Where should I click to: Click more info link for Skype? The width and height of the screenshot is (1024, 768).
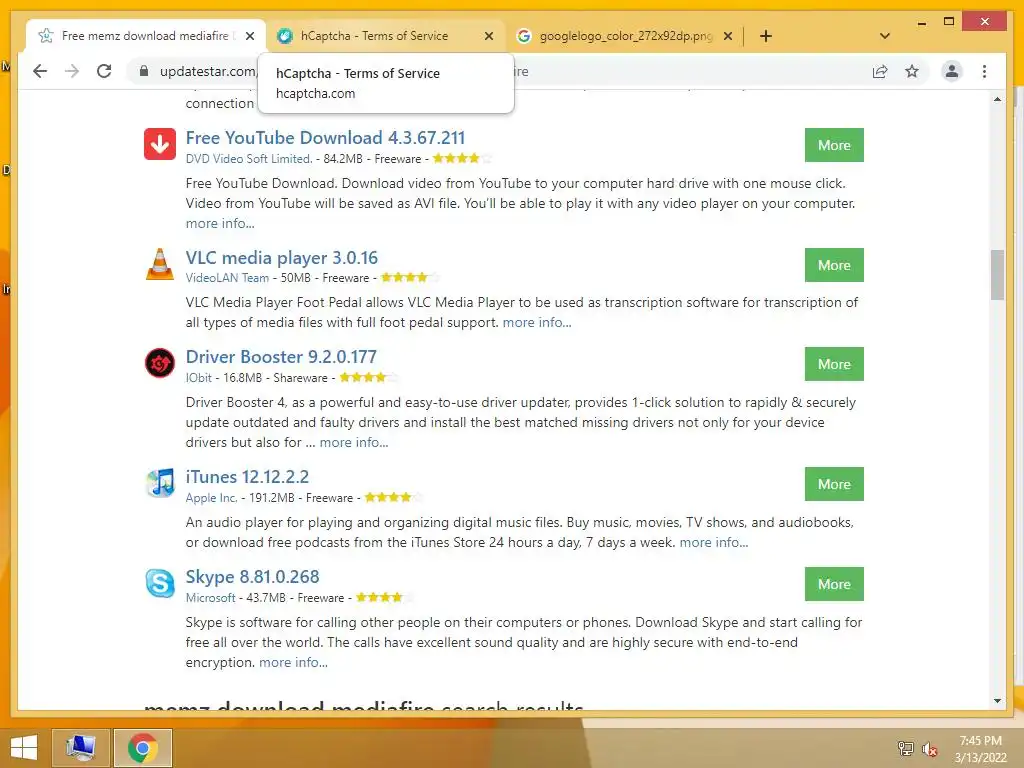coord(293,662)
